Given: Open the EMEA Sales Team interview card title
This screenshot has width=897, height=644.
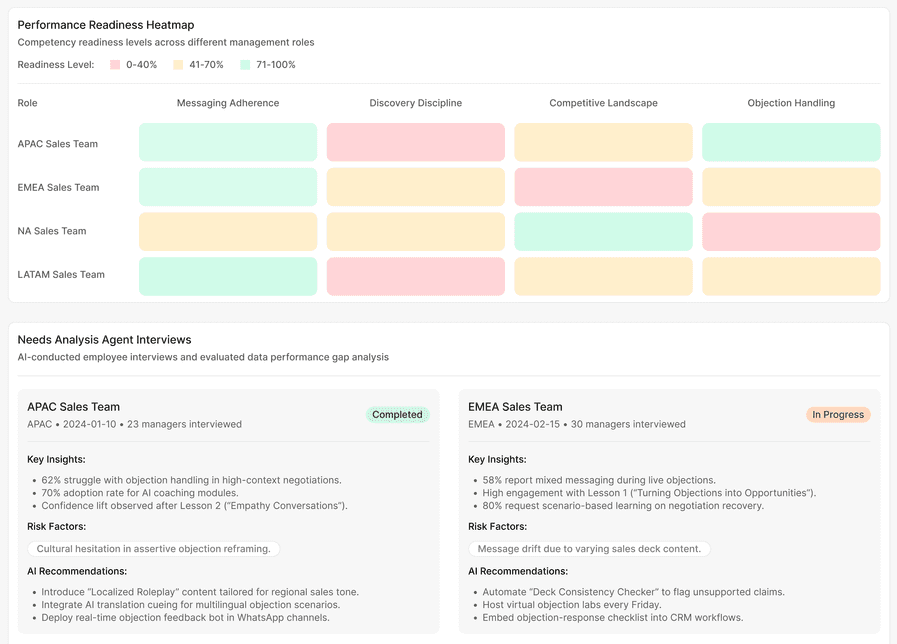Looking at the screenshot, I should [515, 407].
